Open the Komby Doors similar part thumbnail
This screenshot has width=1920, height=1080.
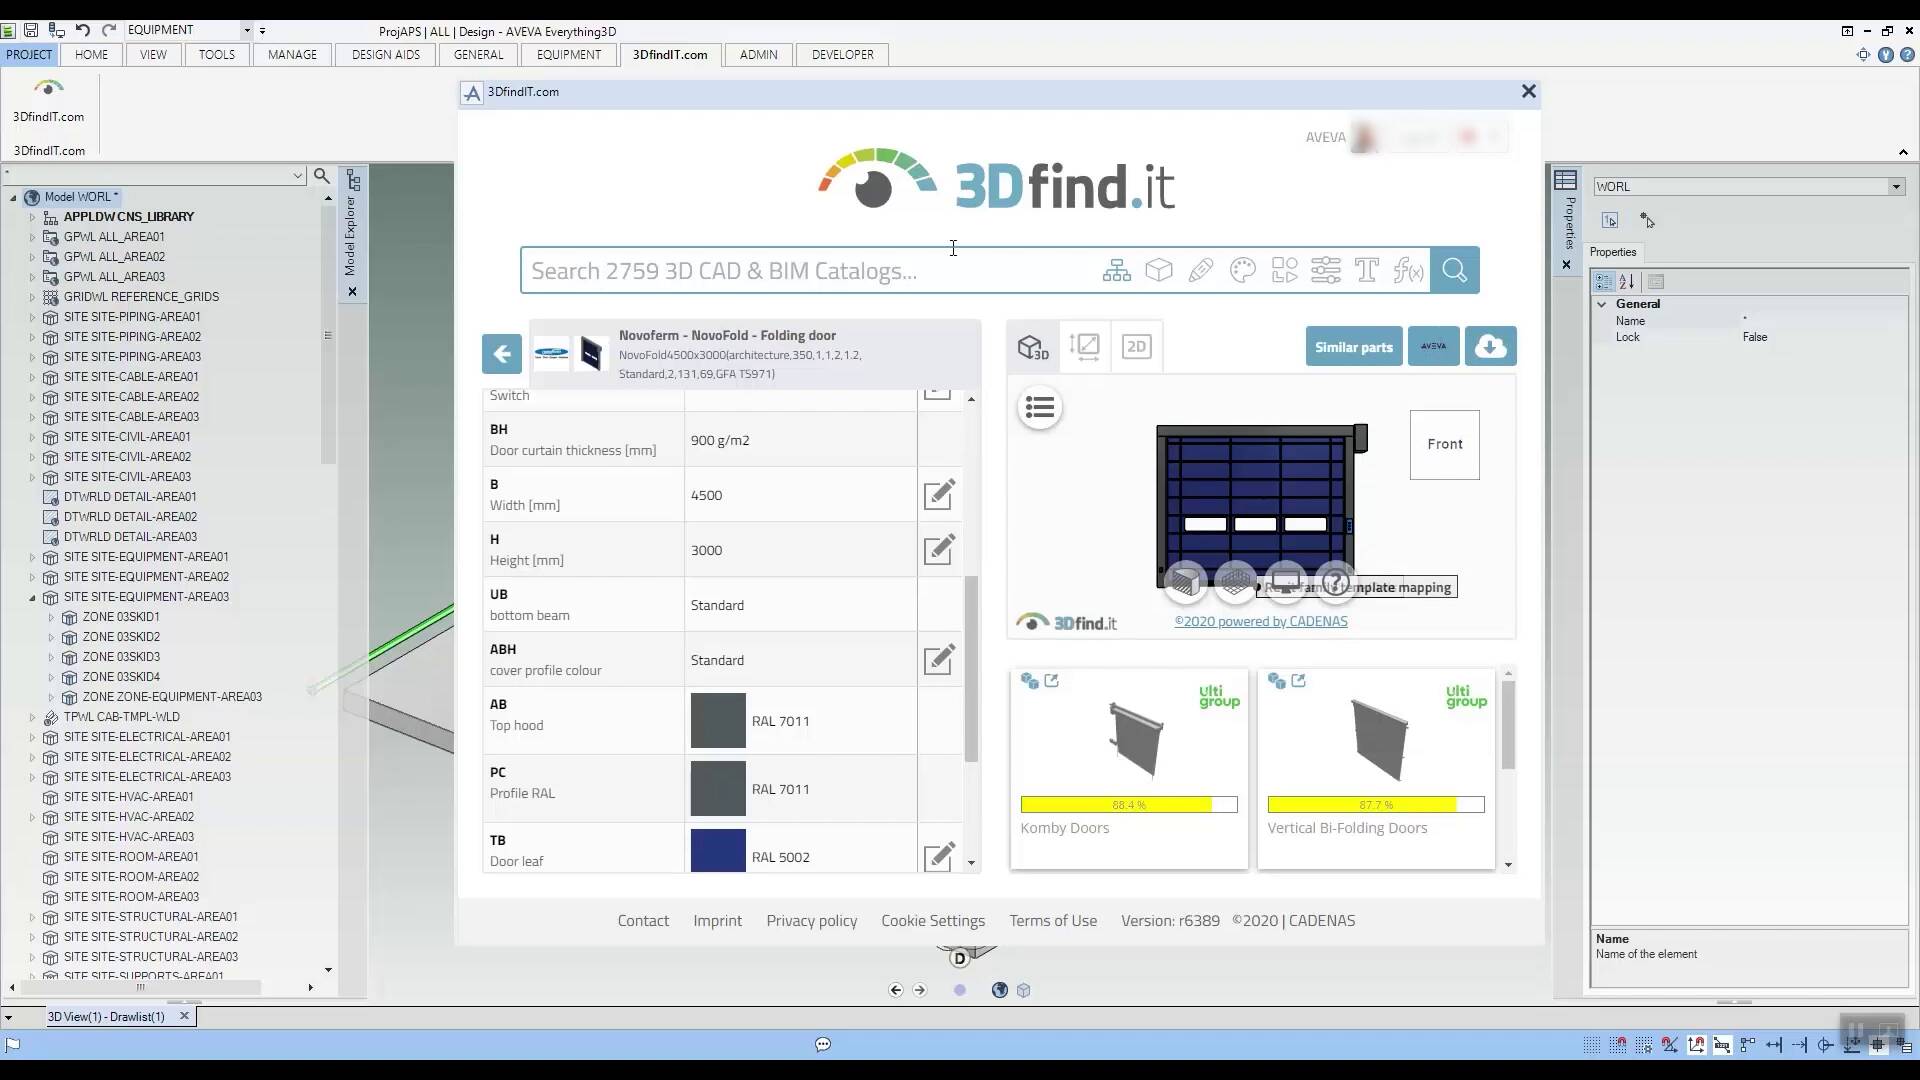coord(1136,740)
